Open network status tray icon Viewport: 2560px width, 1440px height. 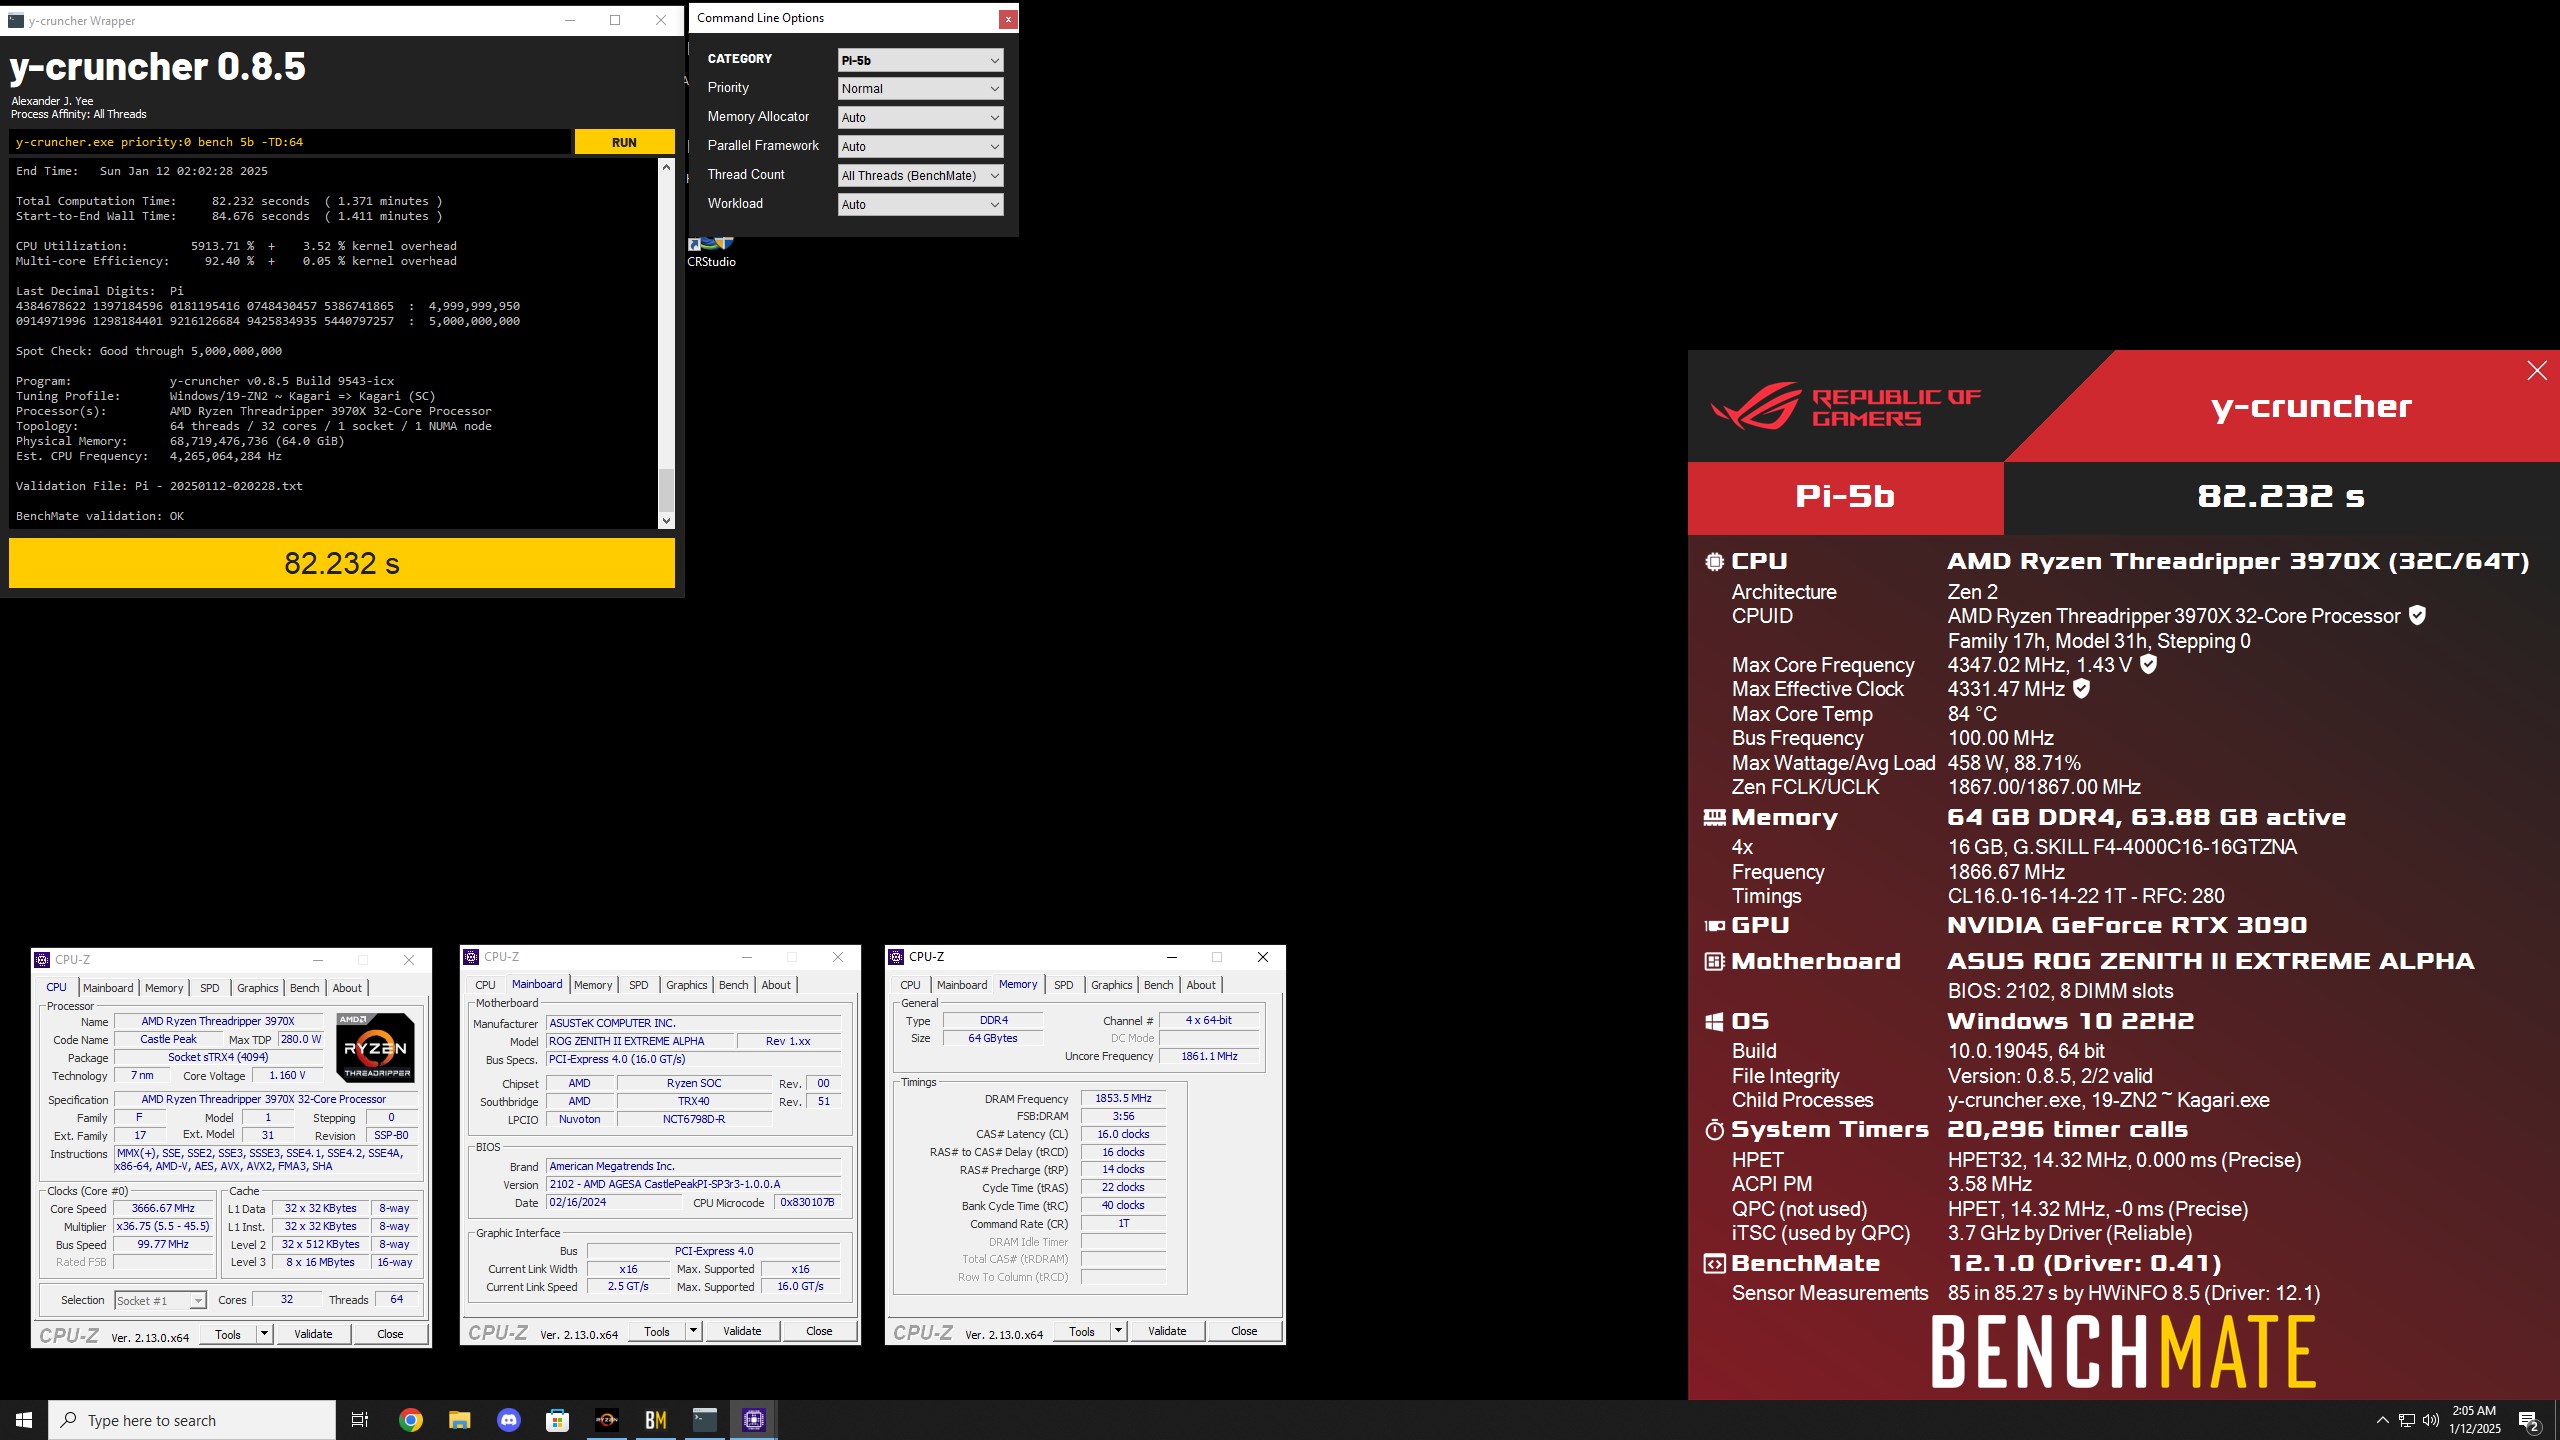tap(2407, 1420)
